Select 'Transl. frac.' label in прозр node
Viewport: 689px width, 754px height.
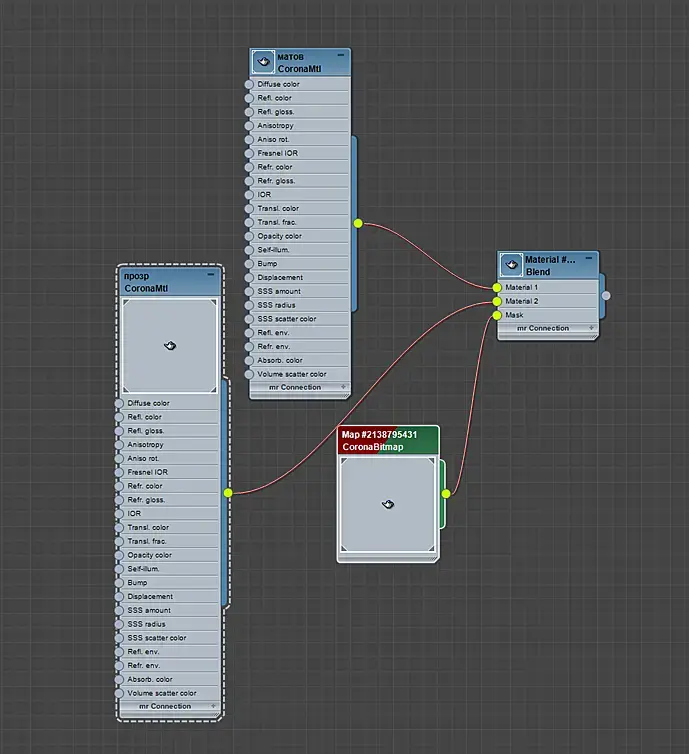point(147,541)
